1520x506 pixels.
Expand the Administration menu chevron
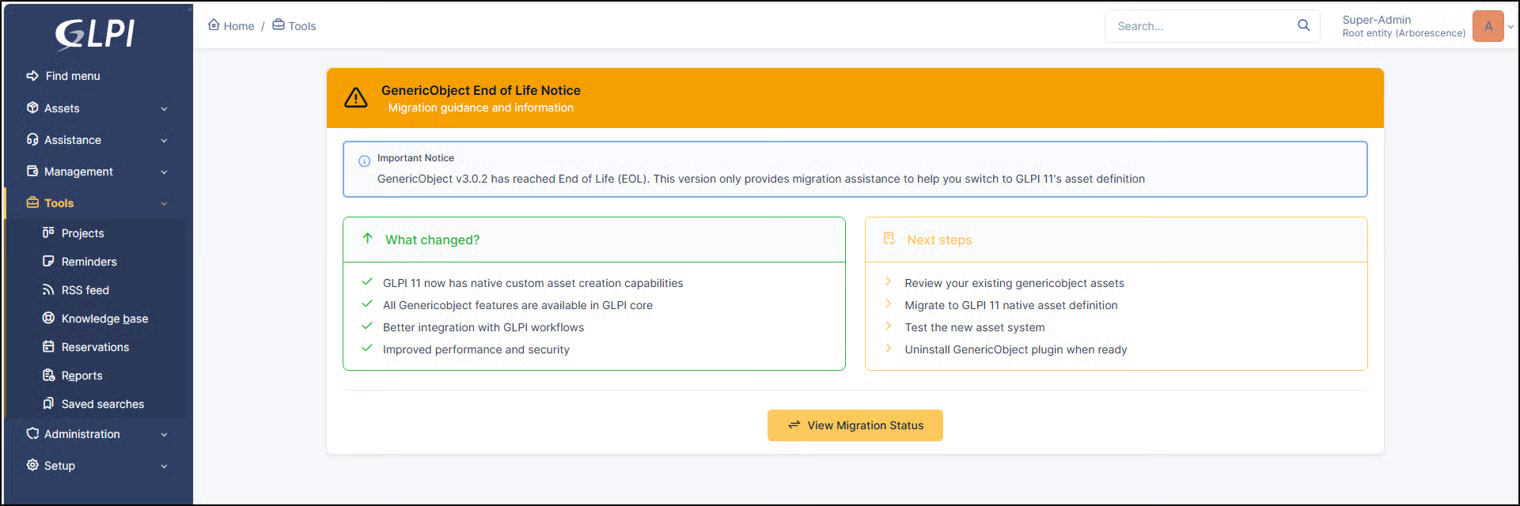tap(164, 435)
